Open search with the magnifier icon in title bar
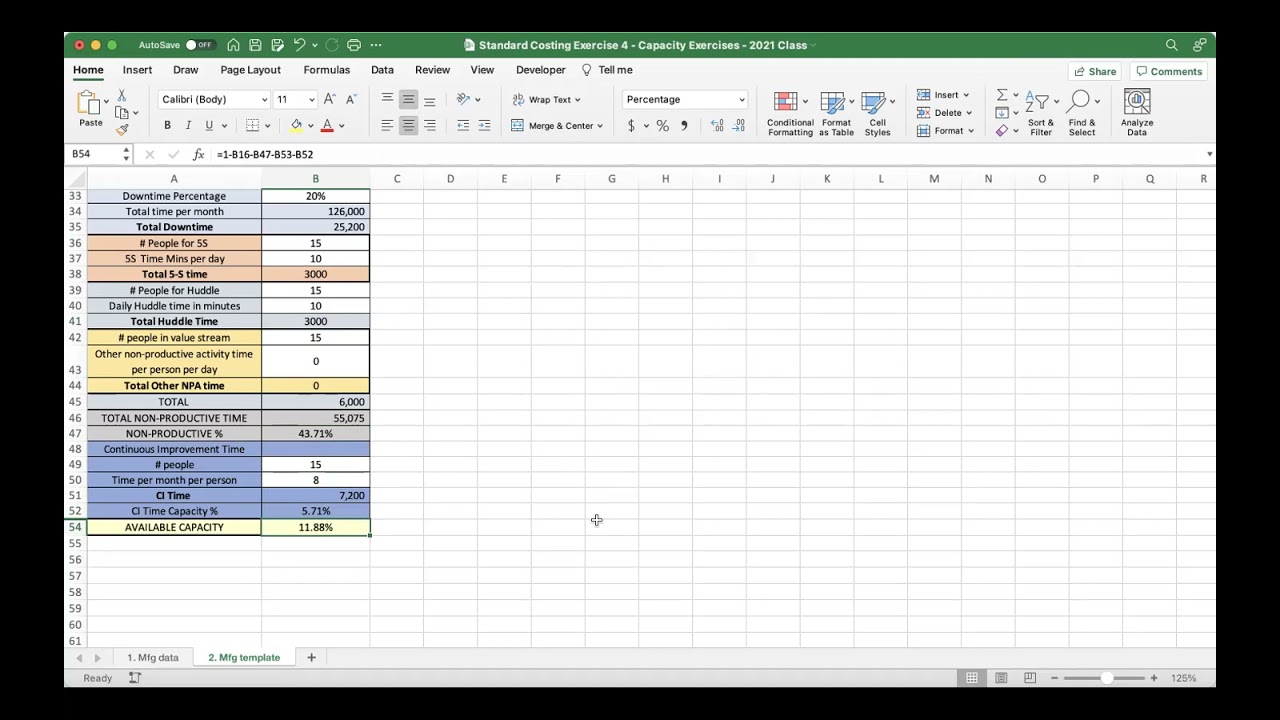Image resolution: width=1280 pixels, height=720 pixels. (1171, 45)
